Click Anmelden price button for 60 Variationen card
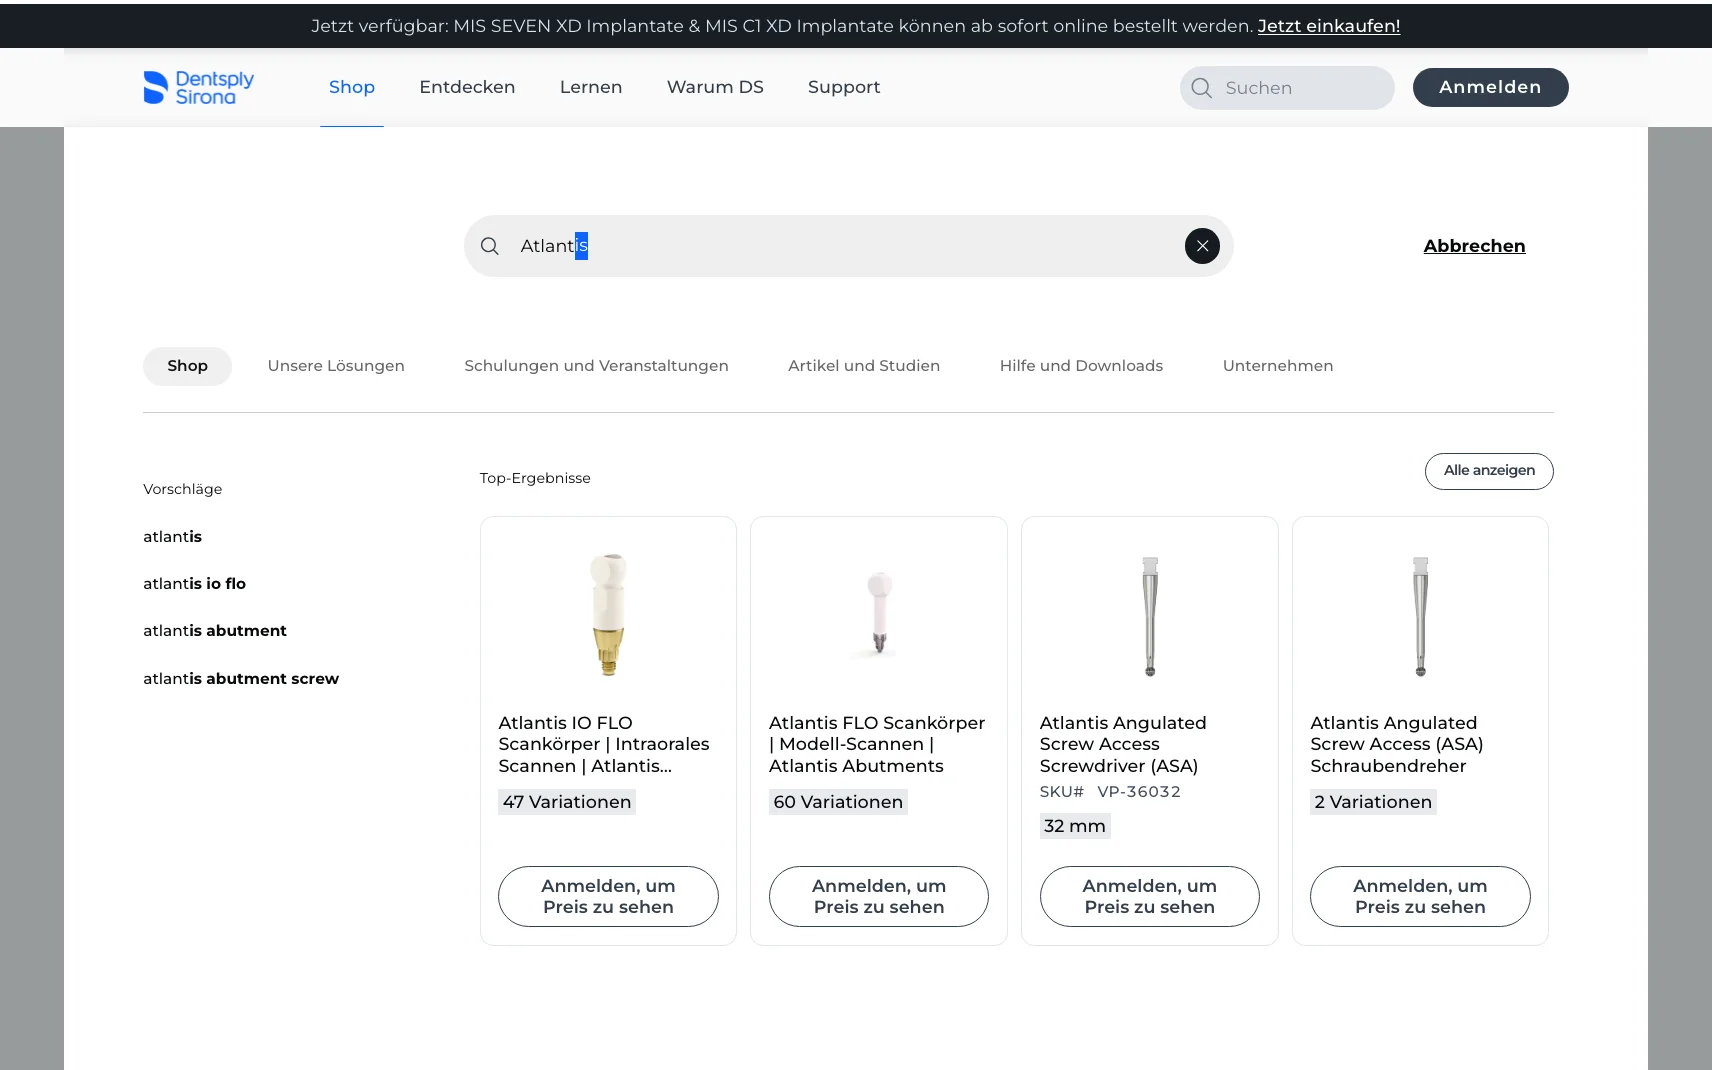The height and width of the screenshot is (1070, 1712). click(x=879, y=897)
